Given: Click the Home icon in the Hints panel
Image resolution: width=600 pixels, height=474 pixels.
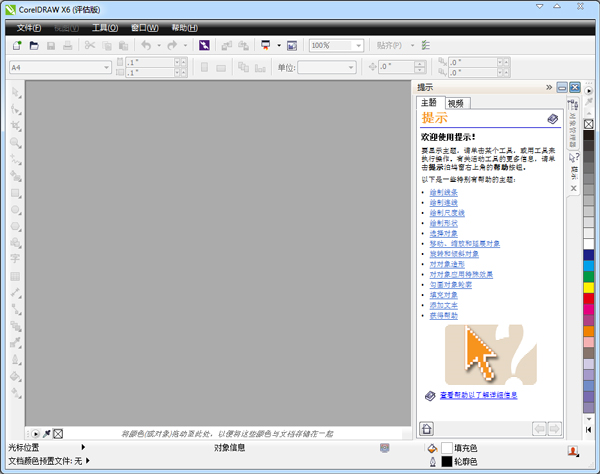Looking at the screenshot, I should (x=426, y=428).
